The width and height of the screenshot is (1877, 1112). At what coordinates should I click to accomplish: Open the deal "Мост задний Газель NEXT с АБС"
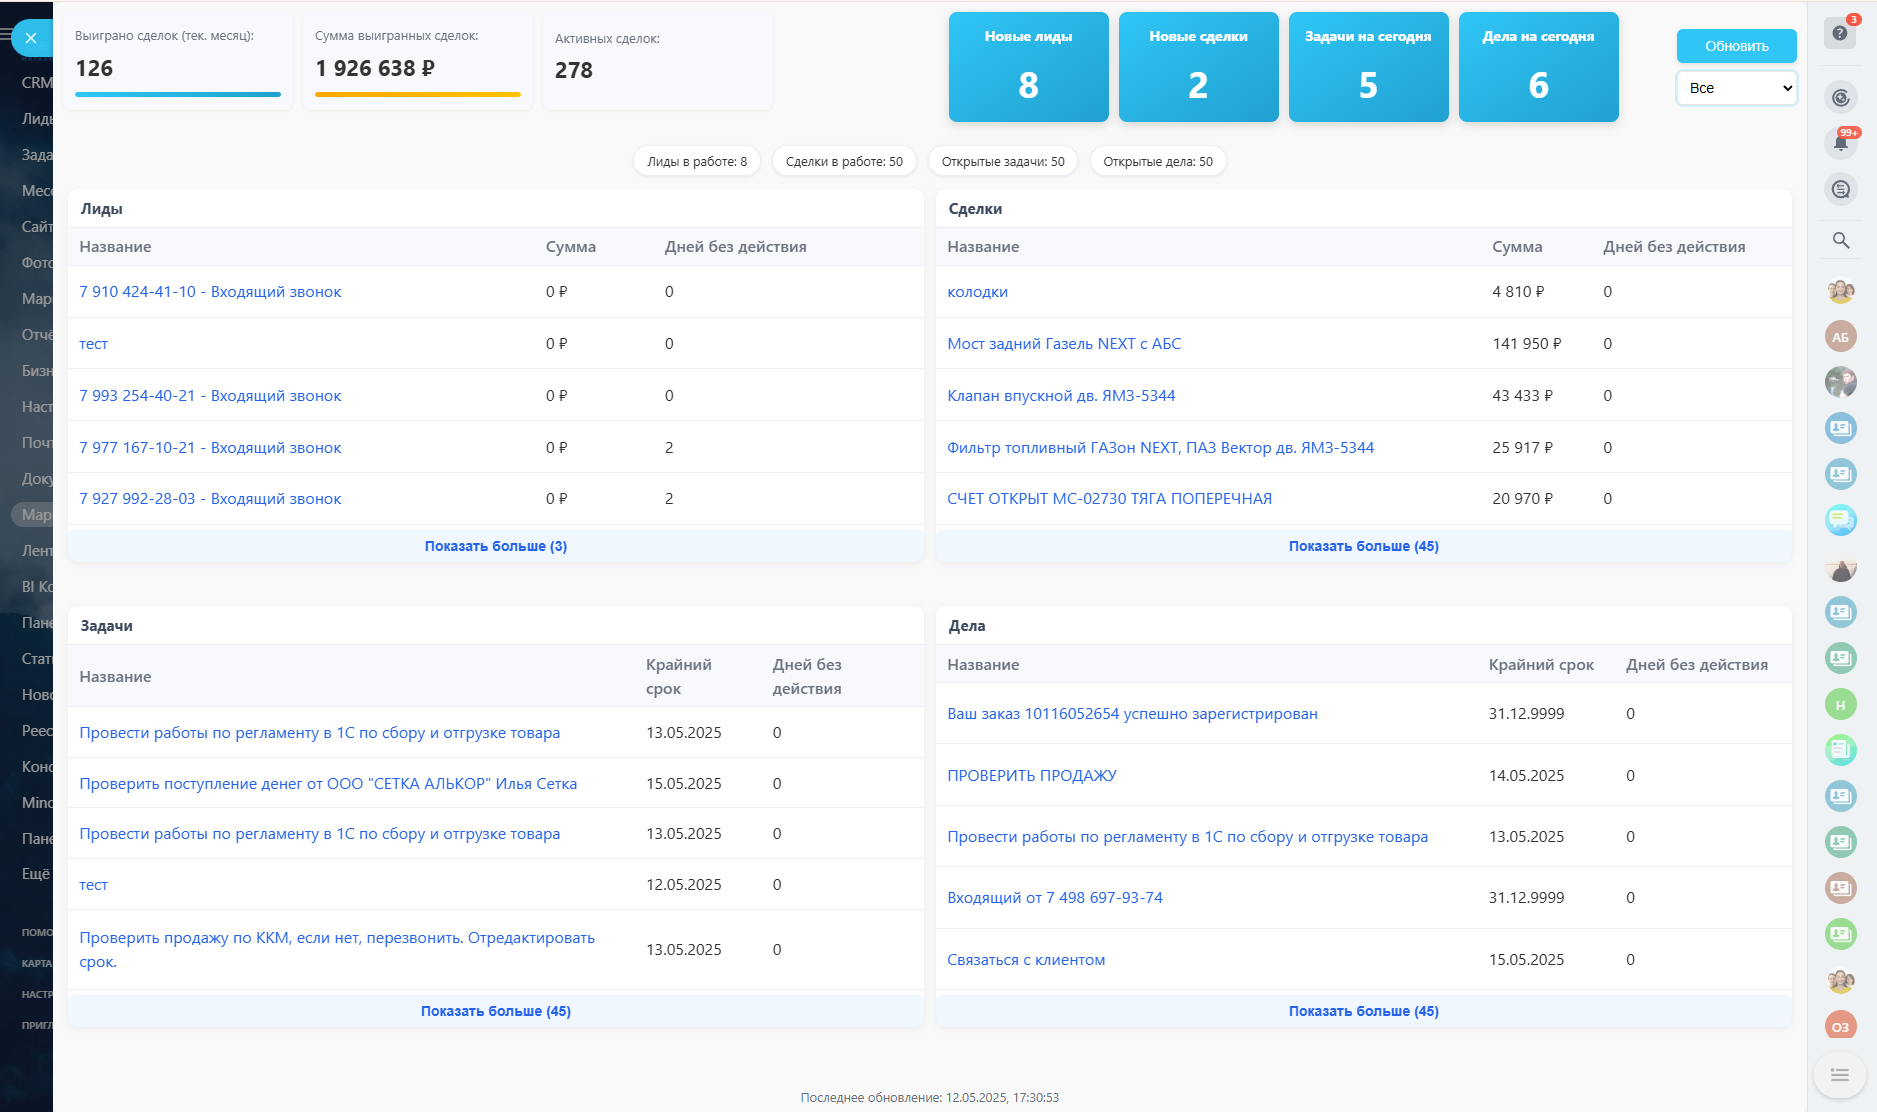pos(1064,344)
